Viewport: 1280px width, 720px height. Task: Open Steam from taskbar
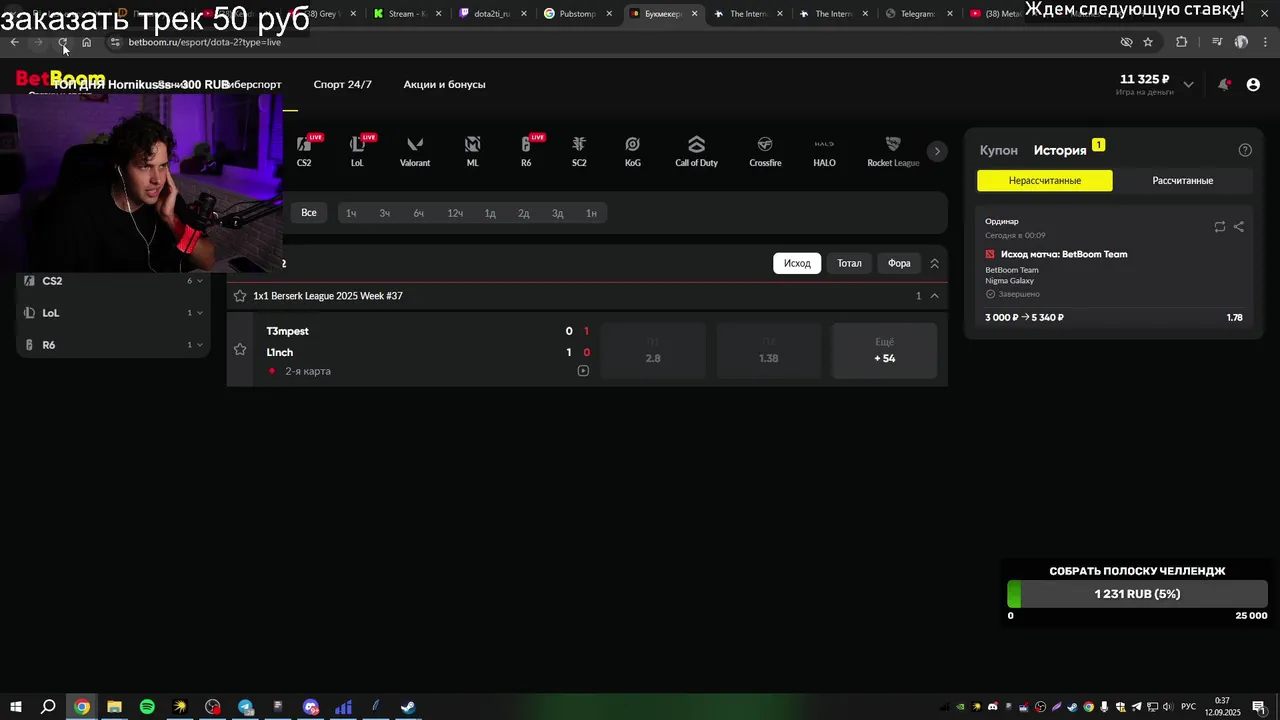[408, 707]
